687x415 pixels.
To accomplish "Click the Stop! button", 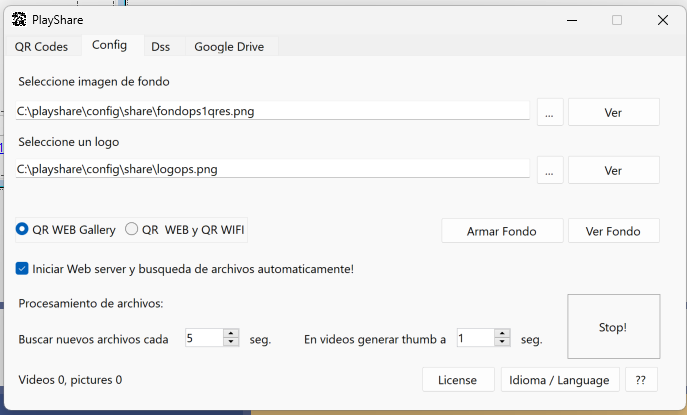I will click(613, 326).
